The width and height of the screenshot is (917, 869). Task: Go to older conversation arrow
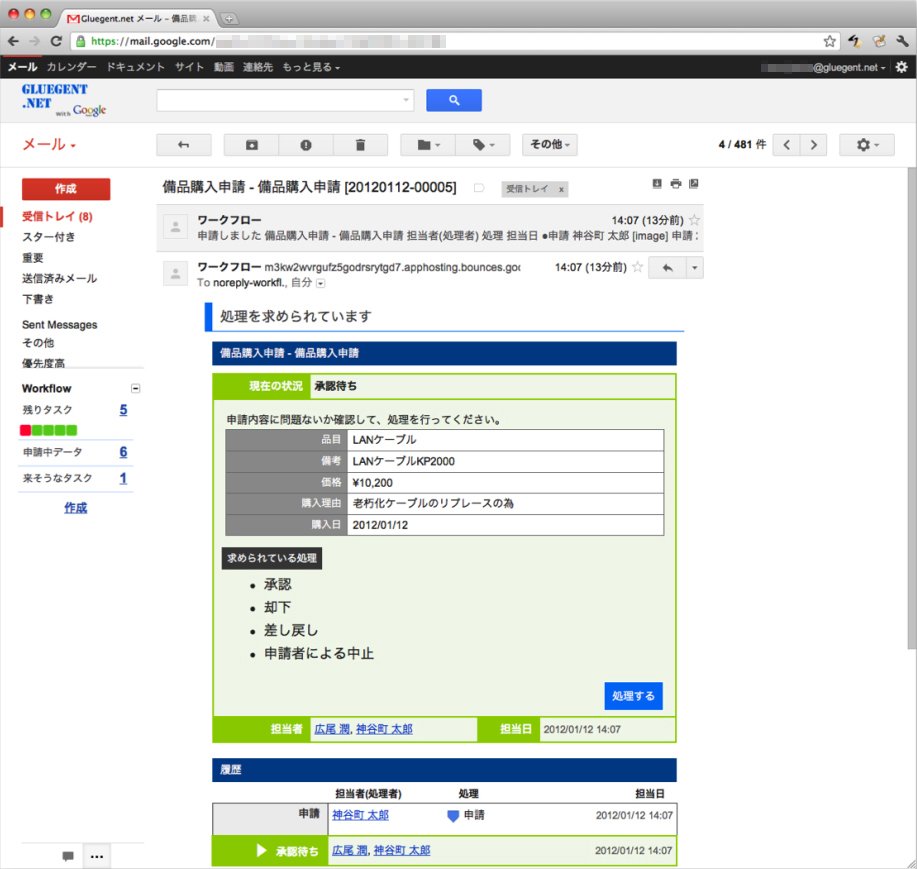click(813, 144)
